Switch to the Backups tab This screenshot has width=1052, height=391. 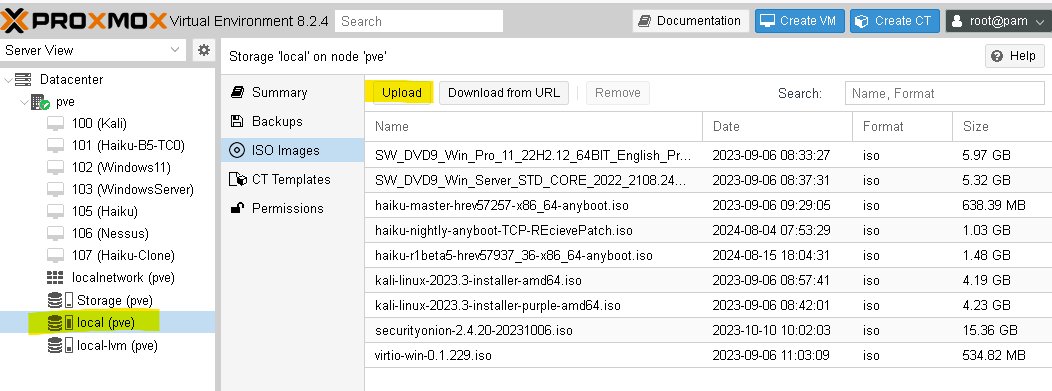coord(293,121)
